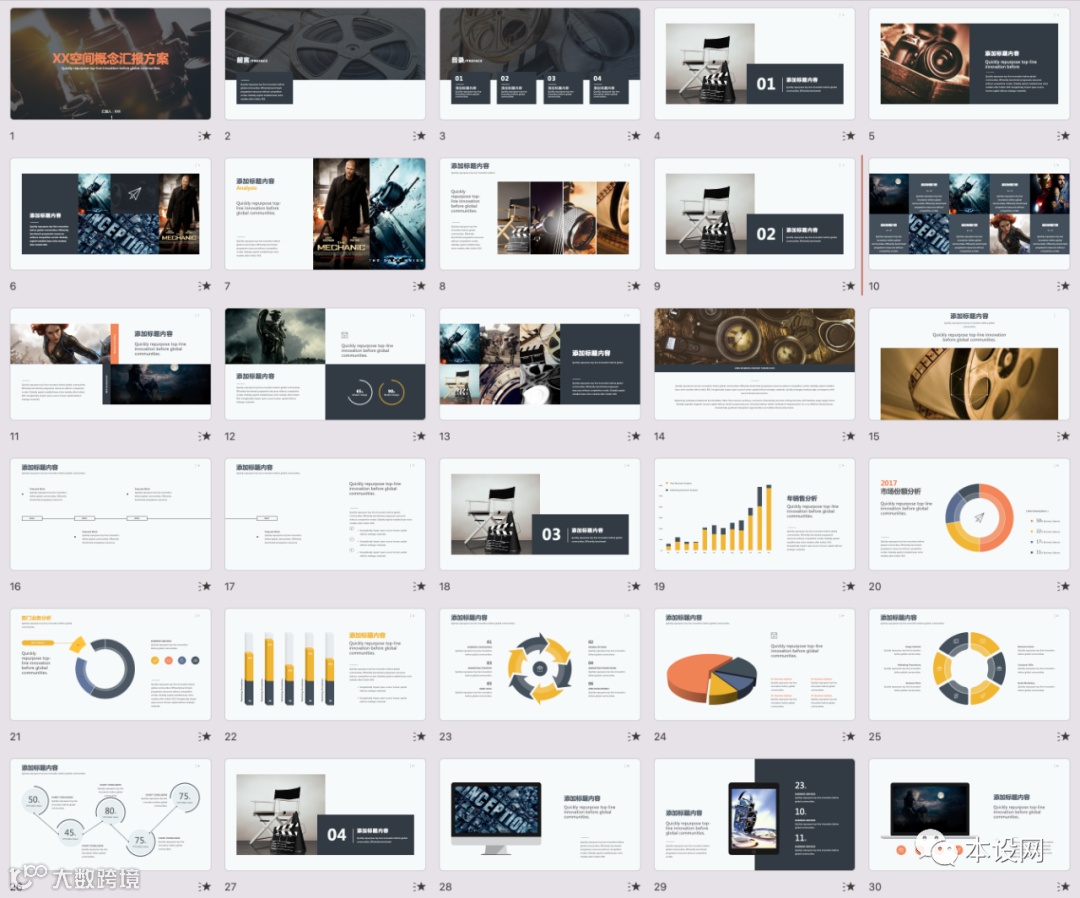The height and width of the screenshot is (898, 1080).
Task: Click the animation star icon under slide 25
Action: point(1064,736)
